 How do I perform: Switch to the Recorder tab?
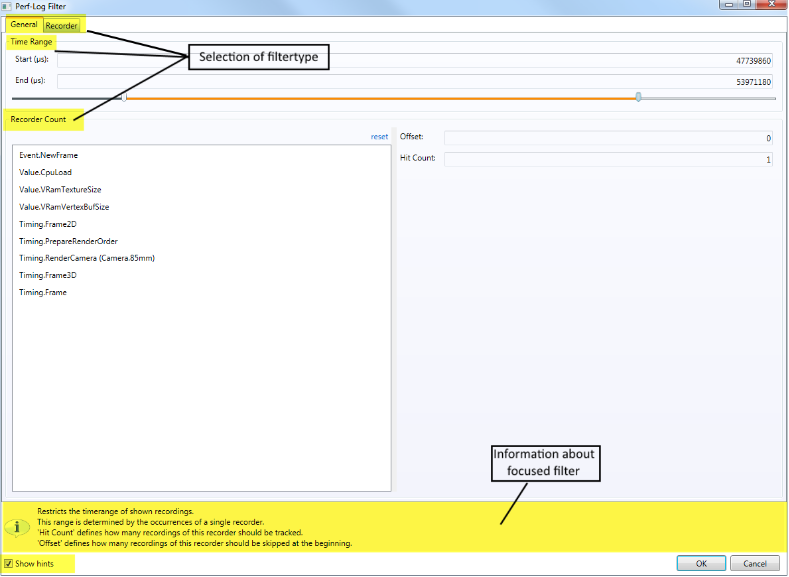pos(61,26)
